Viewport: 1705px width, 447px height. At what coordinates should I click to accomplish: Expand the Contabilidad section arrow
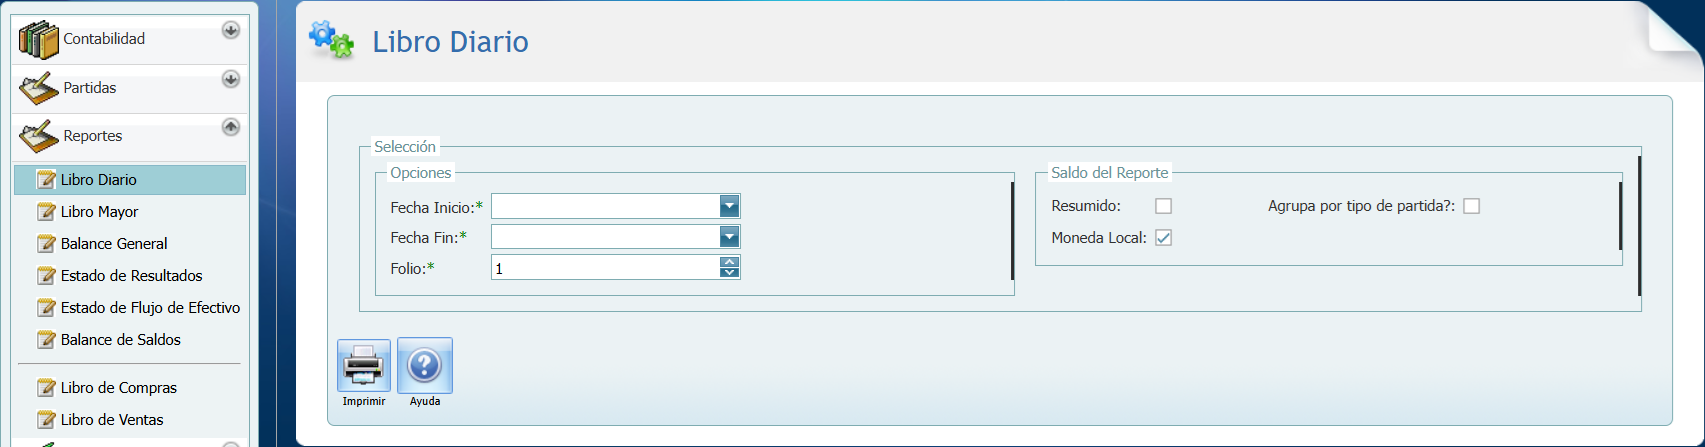(230, 30)
